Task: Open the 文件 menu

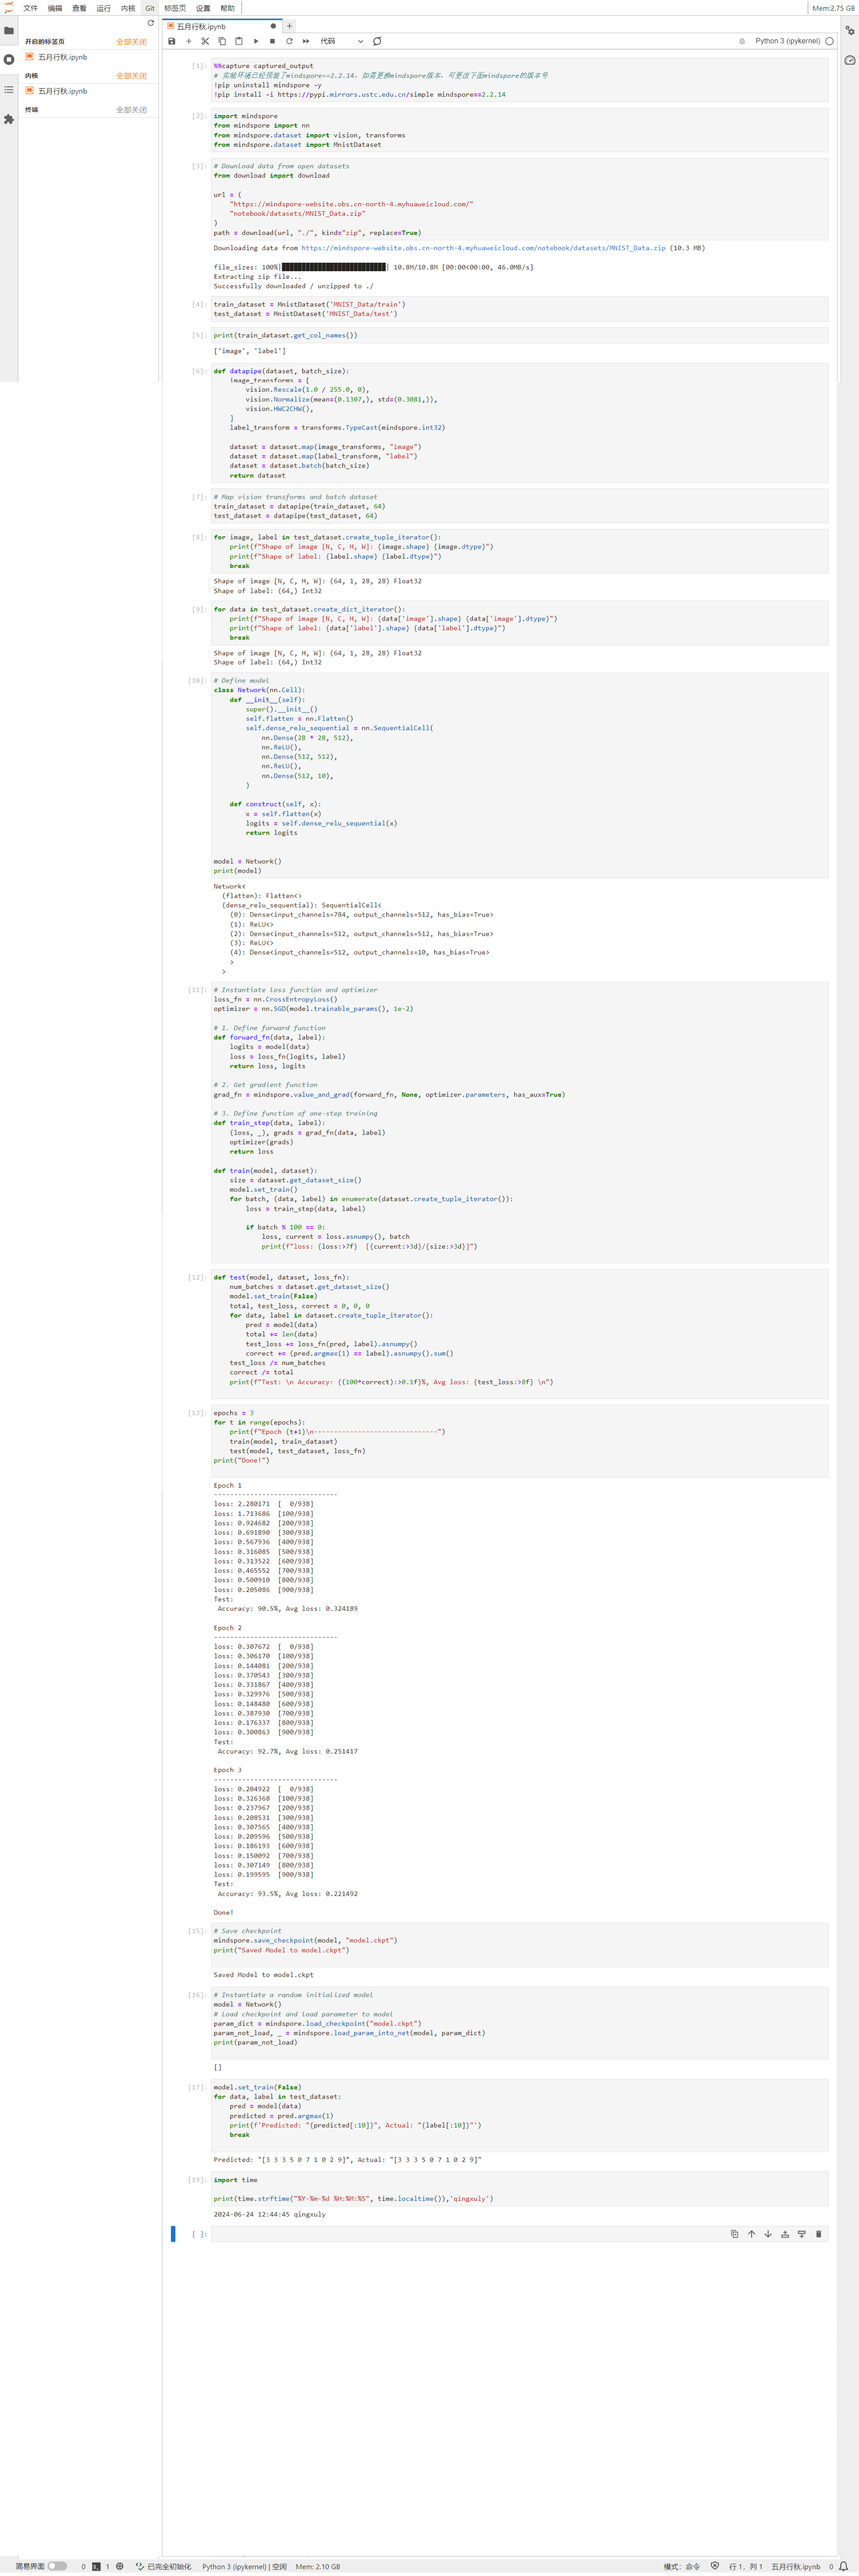Action: pos(30,8)
